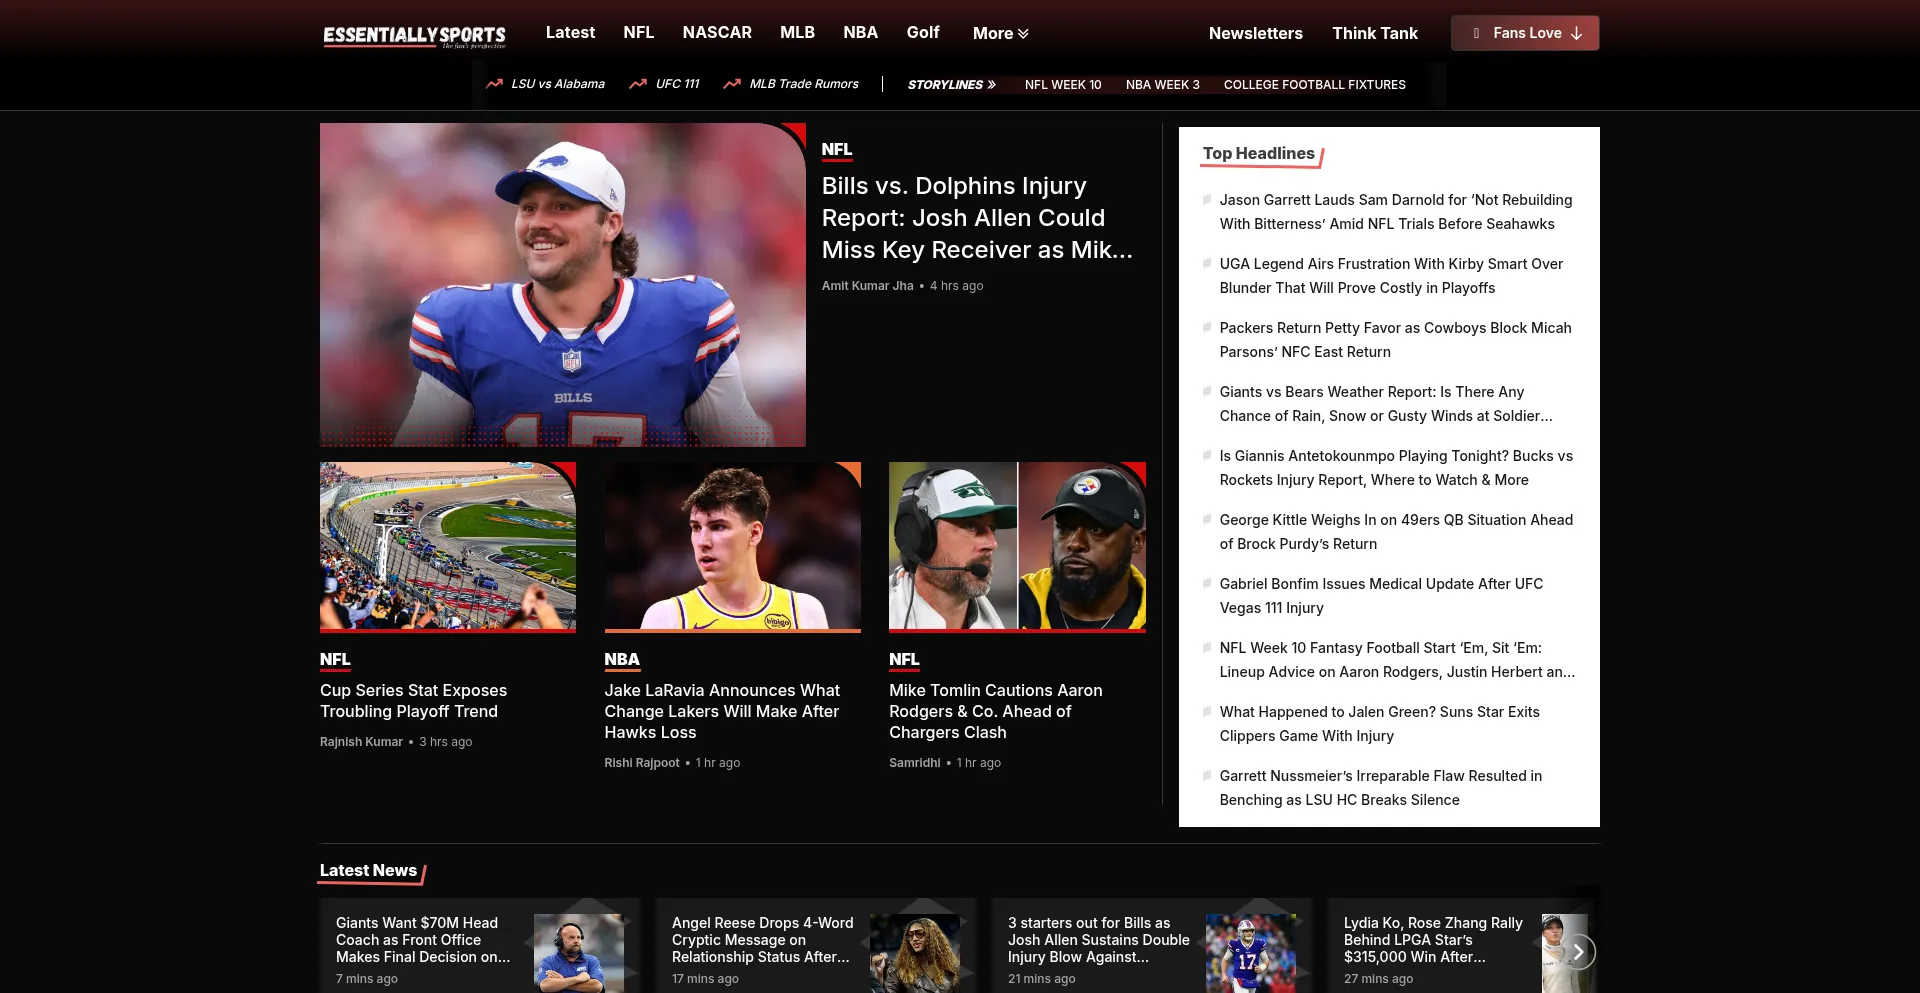The height and width of the screenshot is (993, 1920).
Task: Visit the Think Tank page
Action: [x=1374, y=34]
